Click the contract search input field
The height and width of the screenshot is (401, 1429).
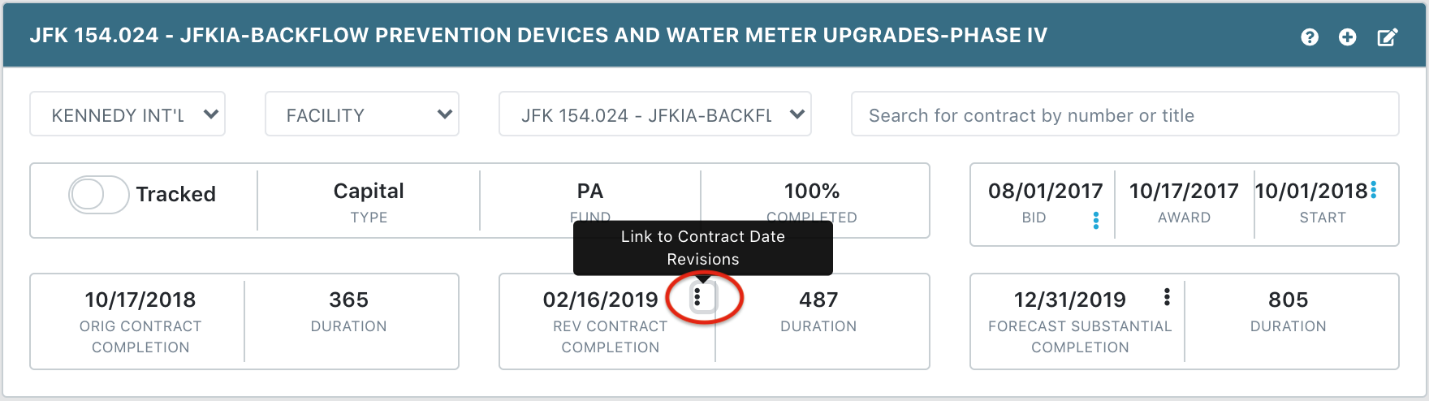click(1125, 115)
